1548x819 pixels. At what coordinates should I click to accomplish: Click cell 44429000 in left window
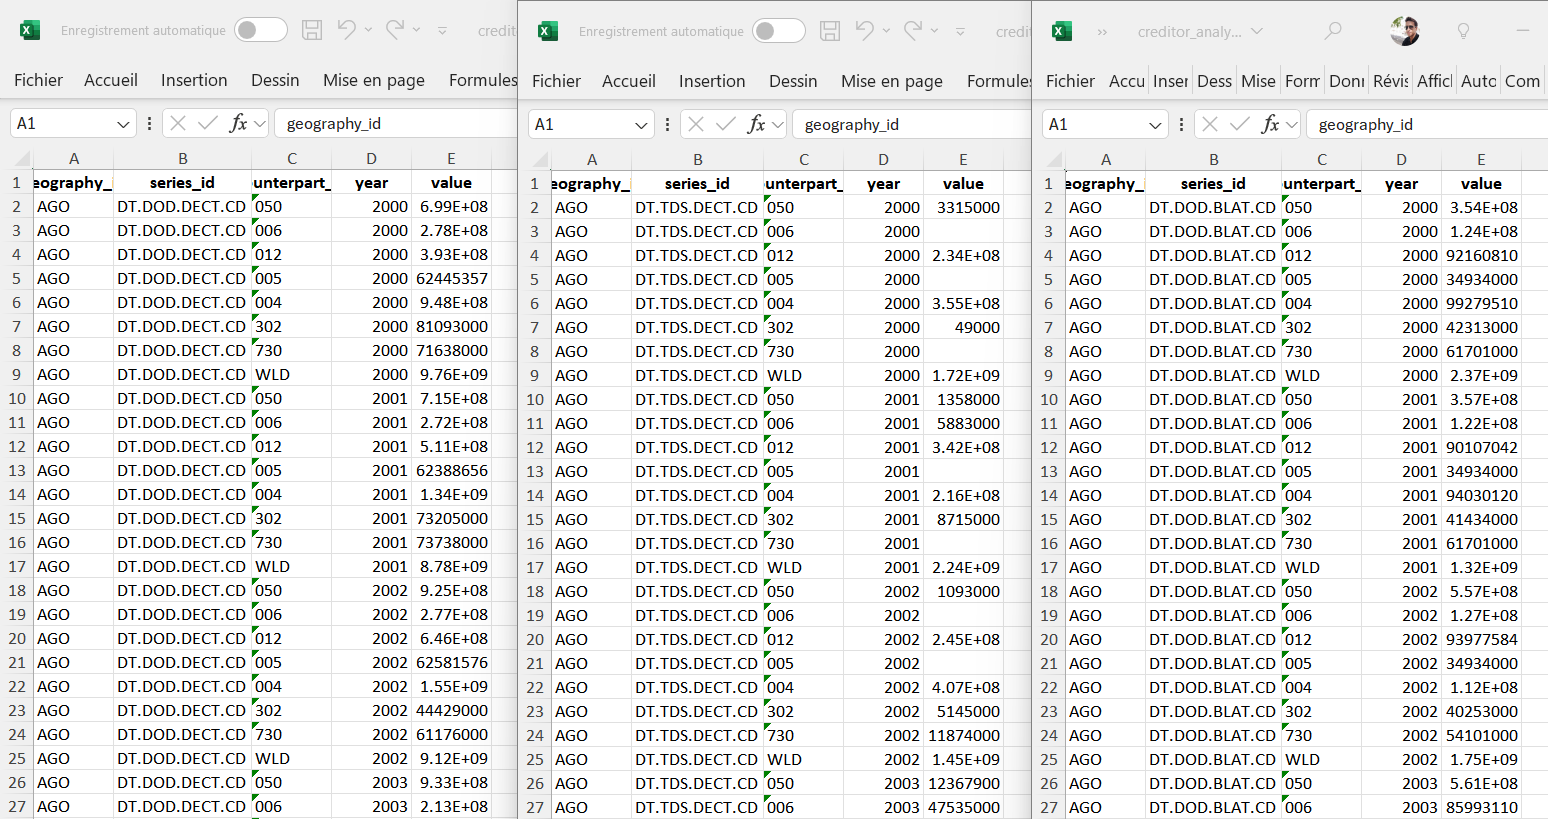click(x=451, y=710)
